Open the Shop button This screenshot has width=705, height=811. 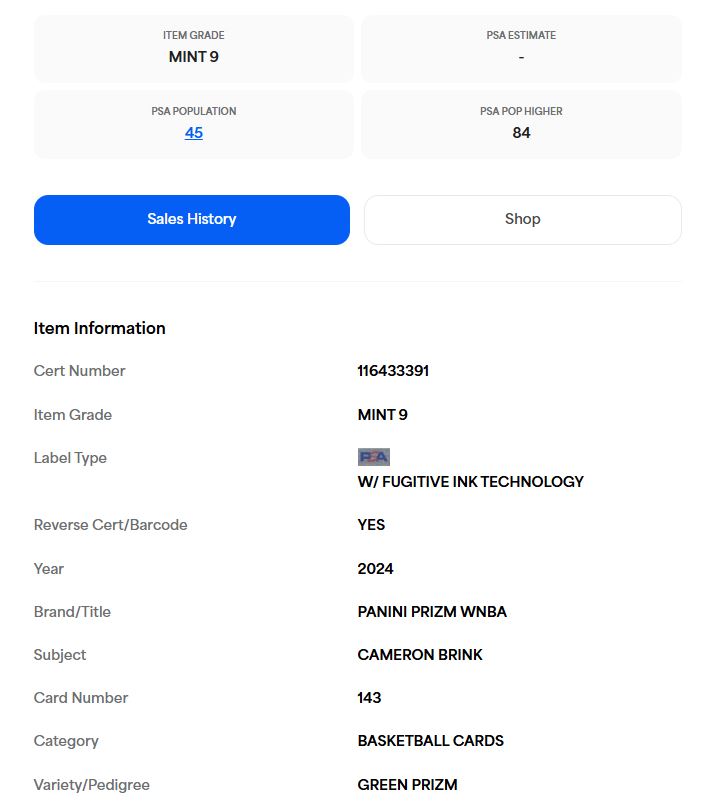pyautogui.click(x=522, y=219)
